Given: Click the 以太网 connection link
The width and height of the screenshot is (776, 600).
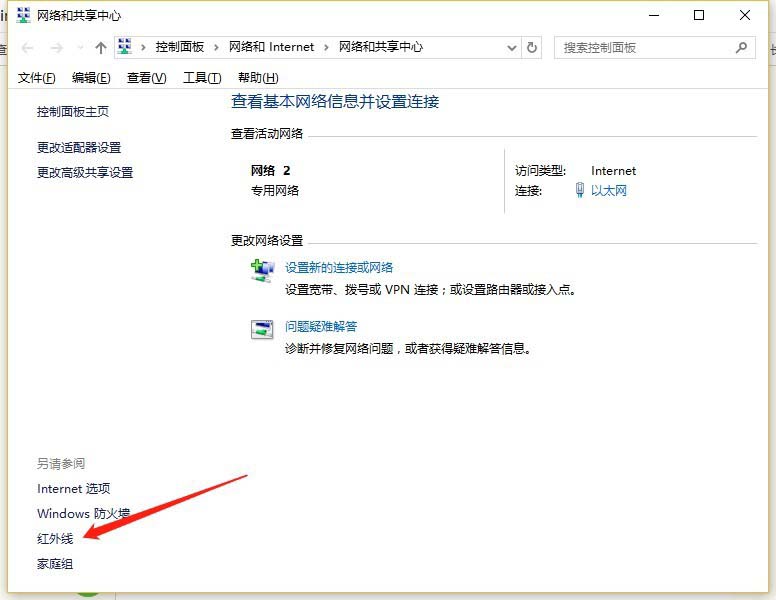Looking at the screenshot, I should coord(609,191).
